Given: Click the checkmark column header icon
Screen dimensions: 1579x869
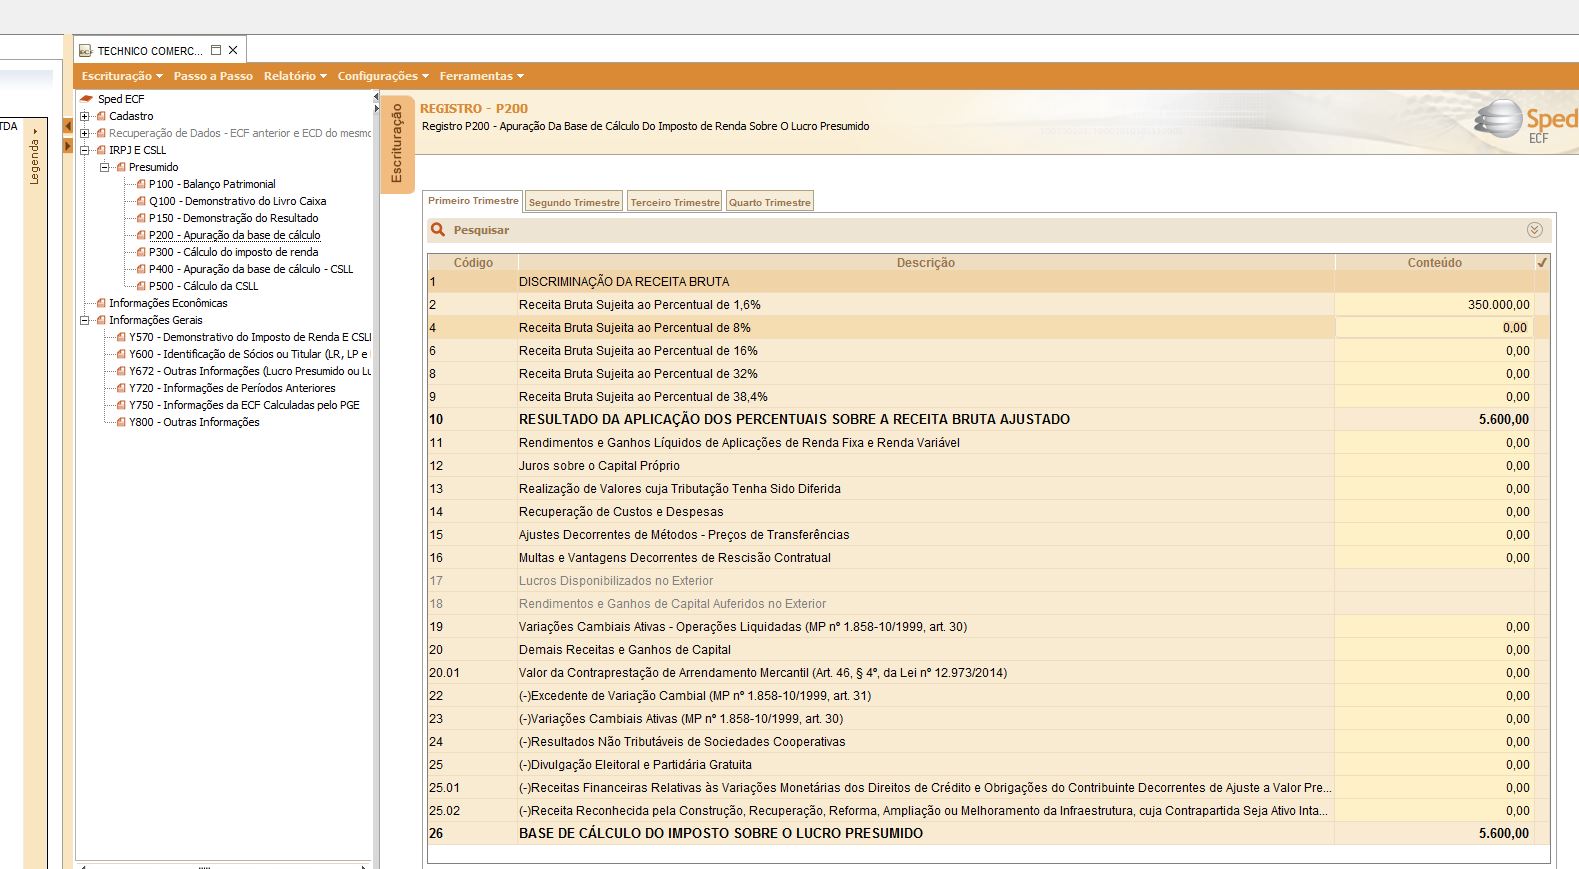Looking at the screenshot, I should click(x=1542, y=263).
